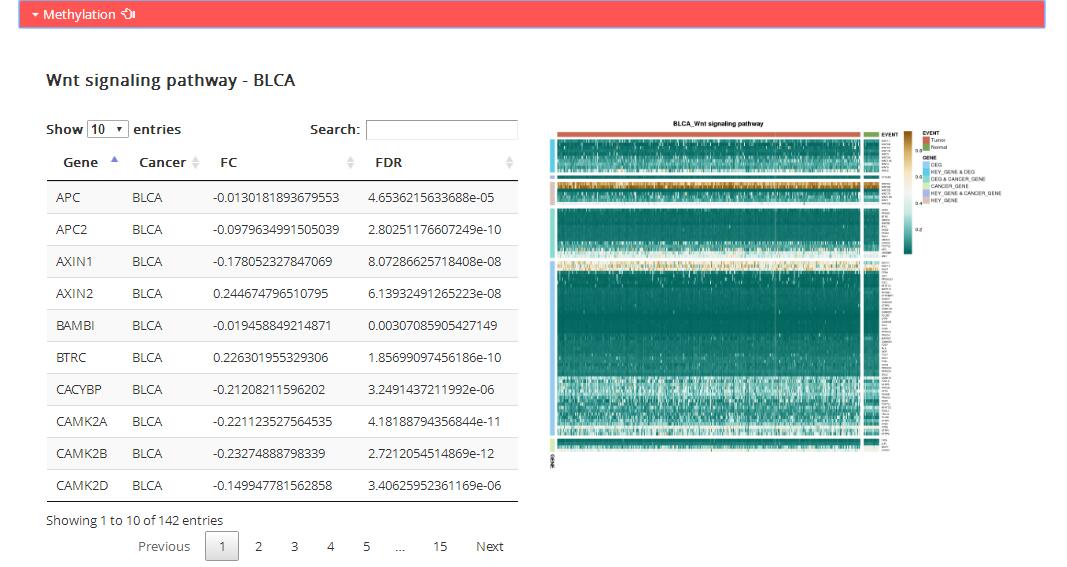Click into the Search input field
The width and height of the screenshot is (1067, 567).
[441, 130]
